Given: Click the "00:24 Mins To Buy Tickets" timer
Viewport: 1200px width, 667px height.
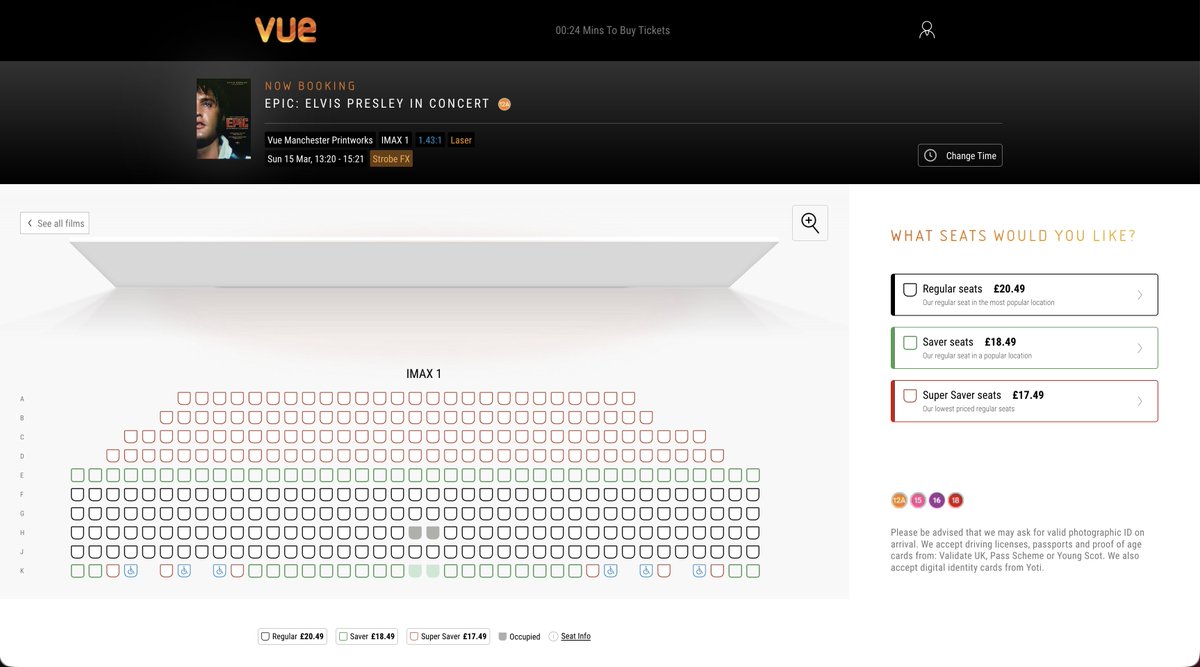Looking at the screenshot, I should [x=613, y=30].
